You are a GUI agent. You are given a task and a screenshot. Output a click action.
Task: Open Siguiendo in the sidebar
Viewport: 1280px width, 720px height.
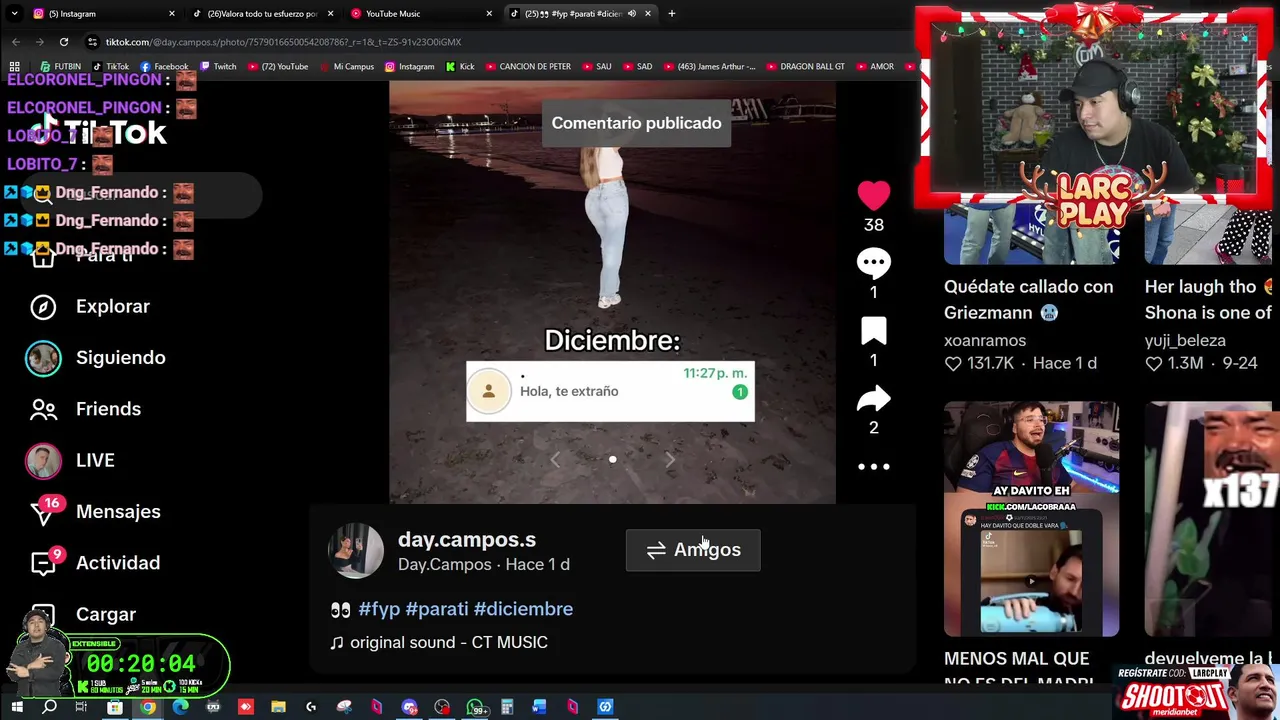[120, 357]
